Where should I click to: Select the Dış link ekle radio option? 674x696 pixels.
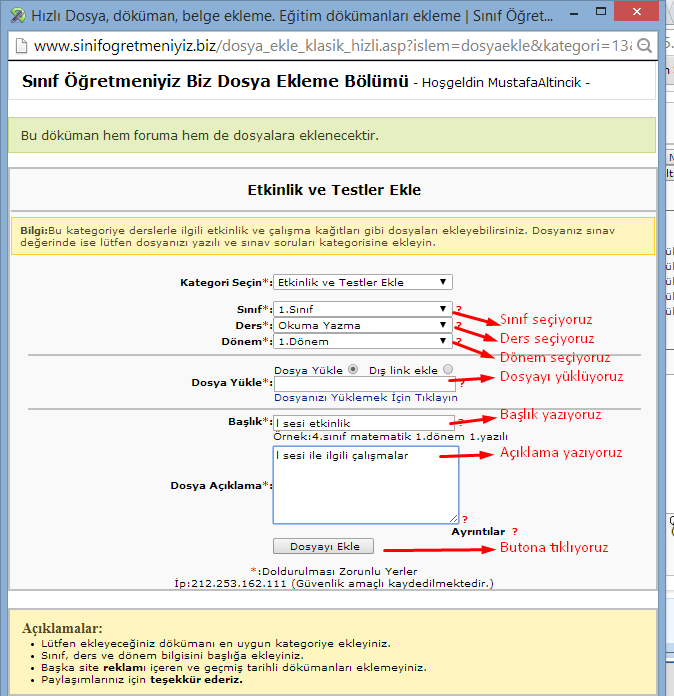tap(447, 370)
